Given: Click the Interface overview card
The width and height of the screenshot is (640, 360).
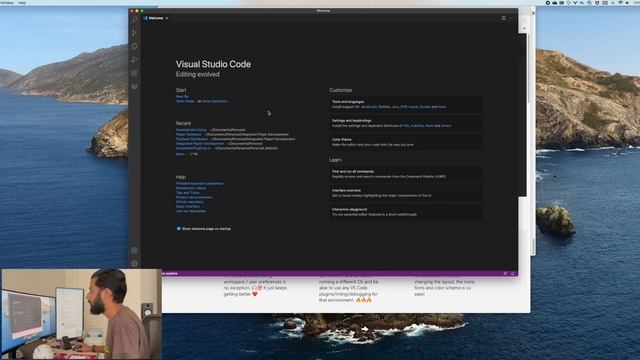Looking at the screenshot, I should click(406, 193).
